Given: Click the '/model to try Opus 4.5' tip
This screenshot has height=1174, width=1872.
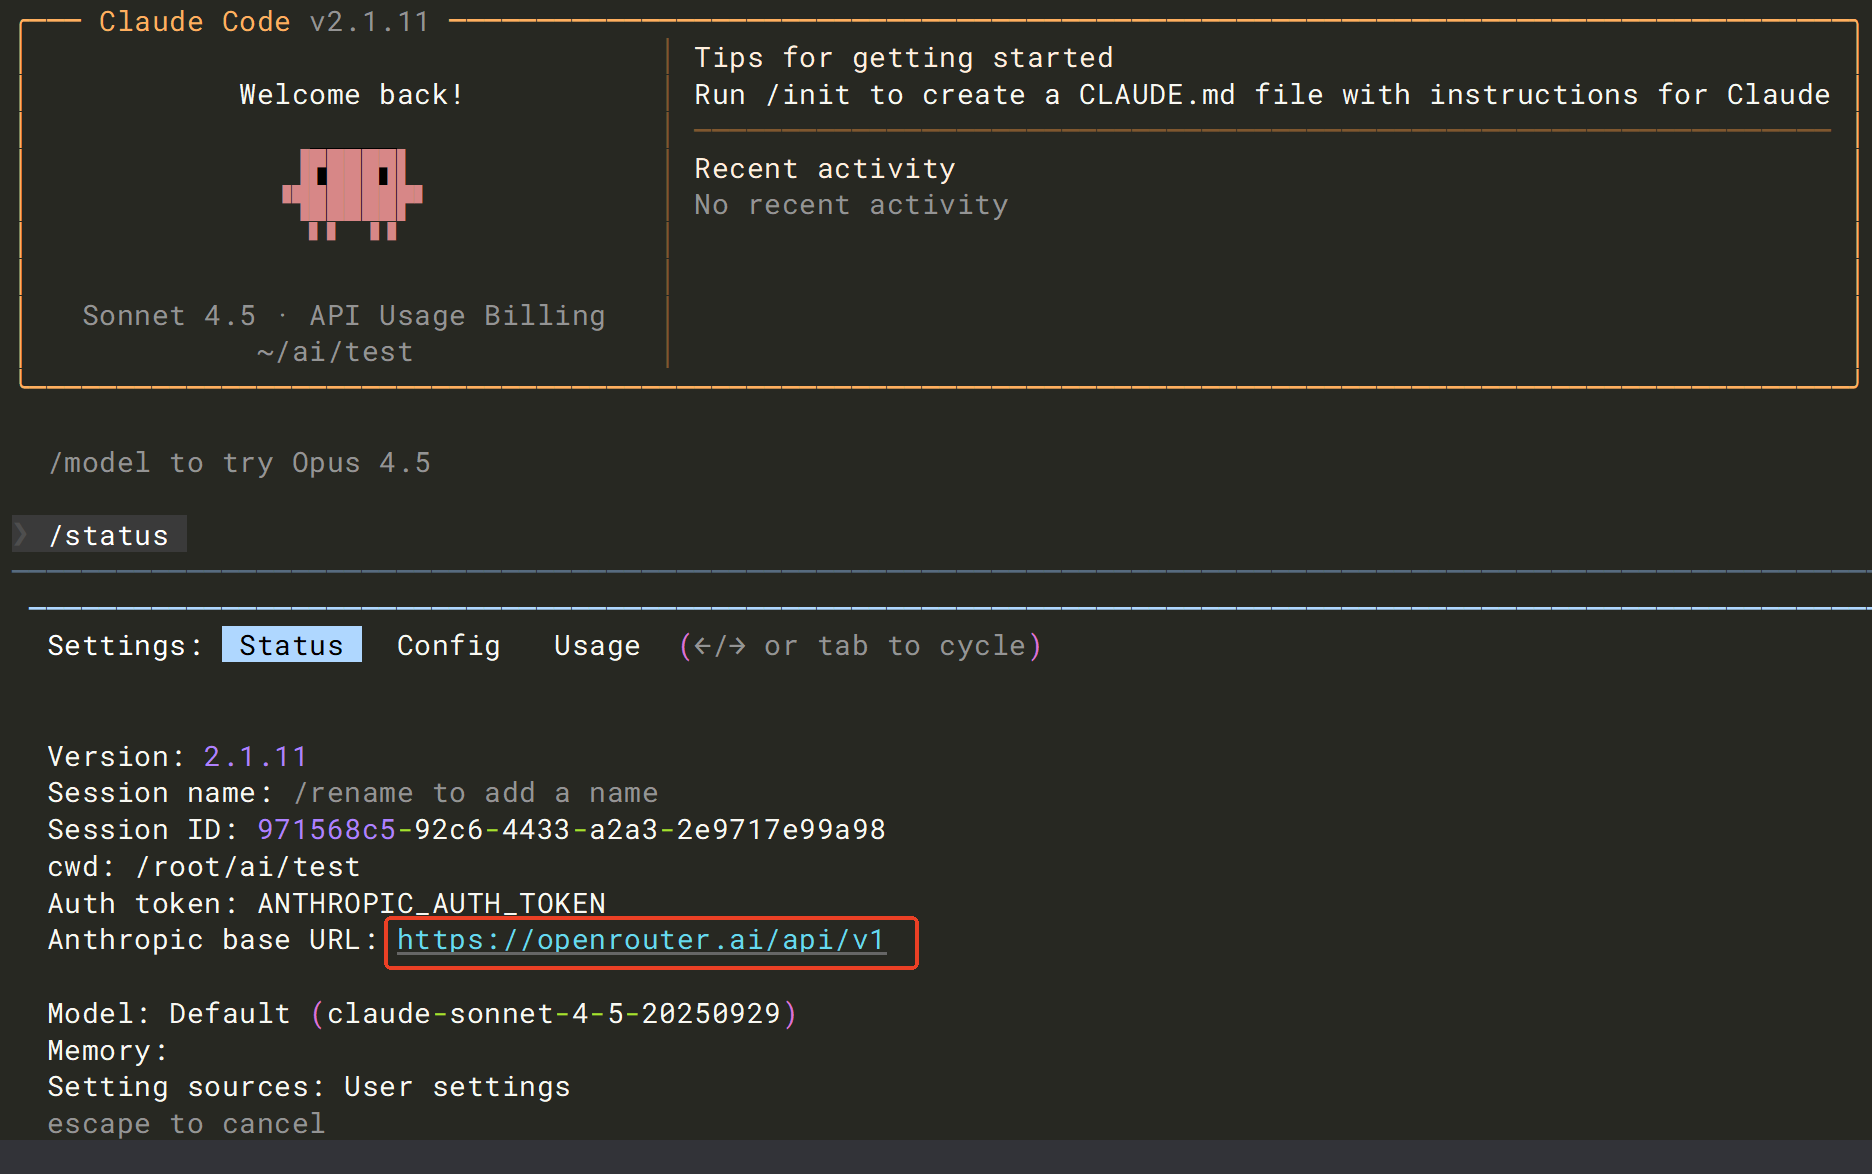Looking at the screenshot, I should click(240, 463).
